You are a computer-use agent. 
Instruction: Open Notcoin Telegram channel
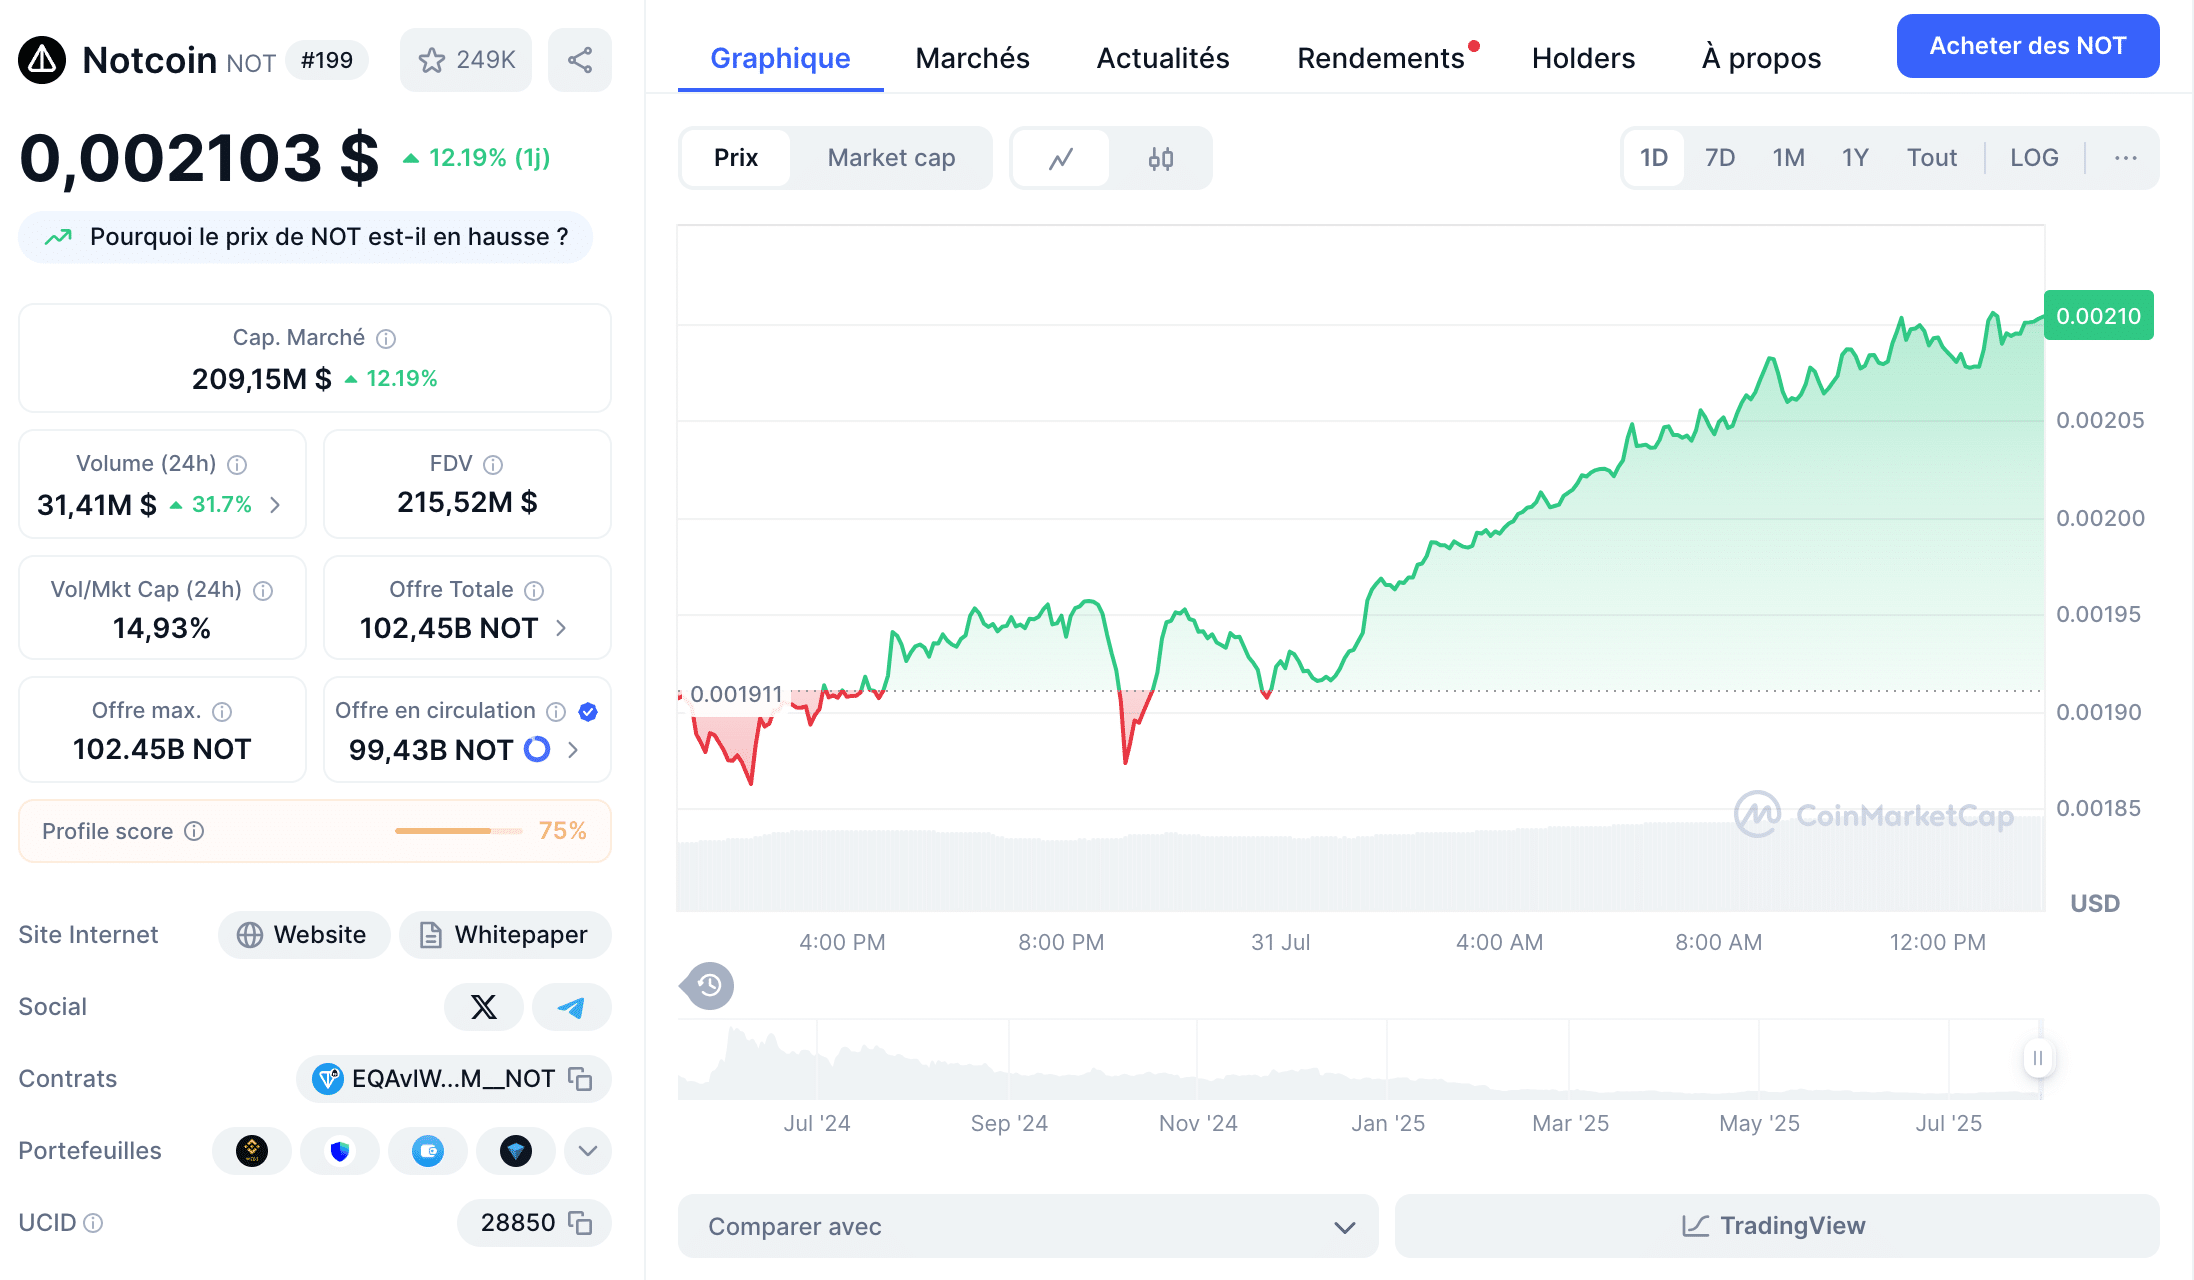click(572, 1007)
